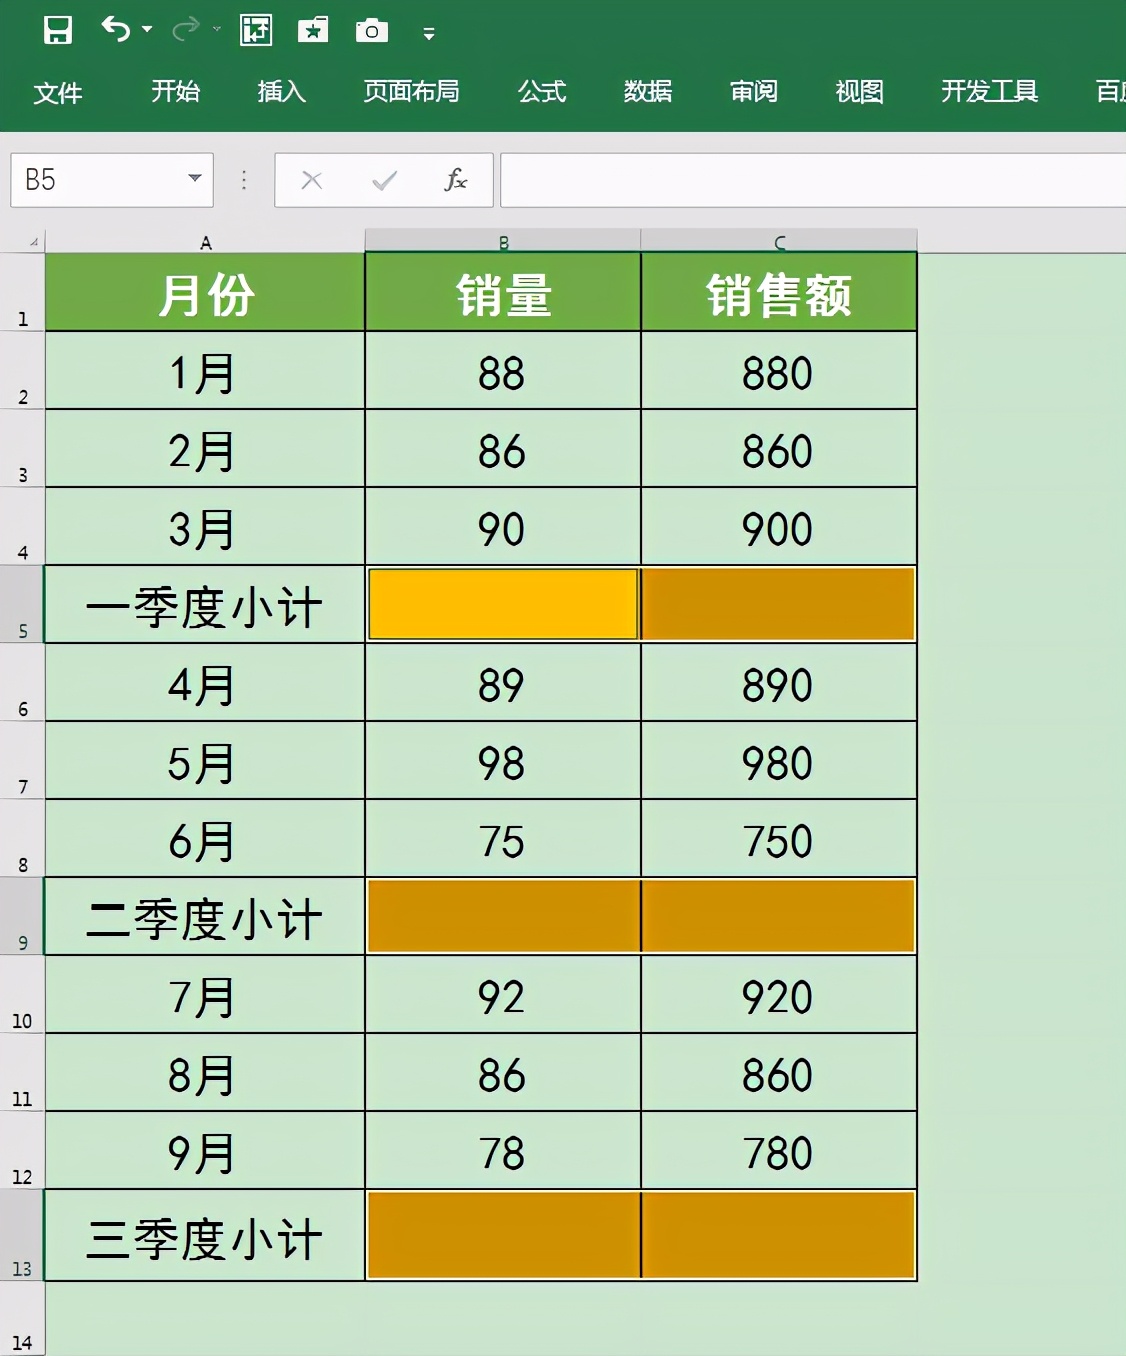Image resolution: width=1126 pixels, height=1356 pixels.
Task: Click the cell with value 88
Action: coord(503,371)
